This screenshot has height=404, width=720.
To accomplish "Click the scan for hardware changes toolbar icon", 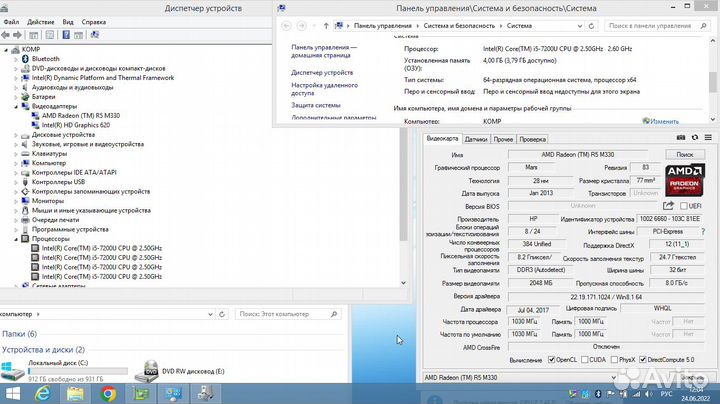I will [x=95, y=35].
